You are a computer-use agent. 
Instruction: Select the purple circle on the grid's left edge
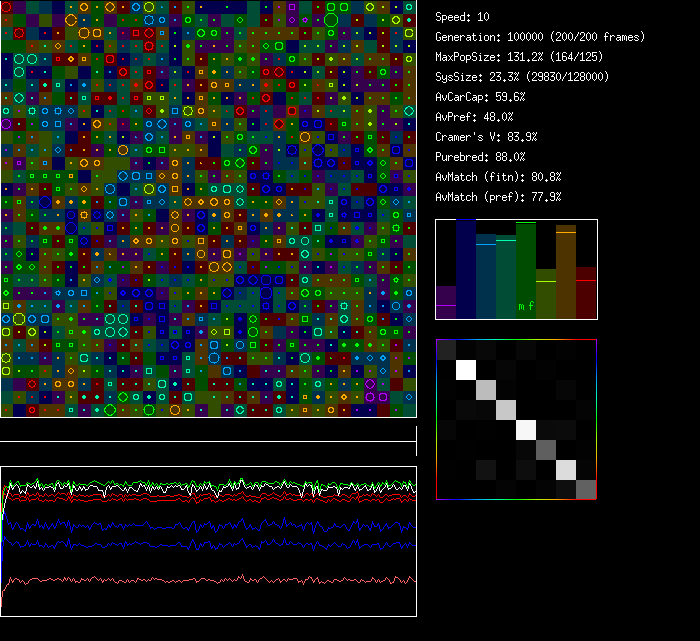6,124
